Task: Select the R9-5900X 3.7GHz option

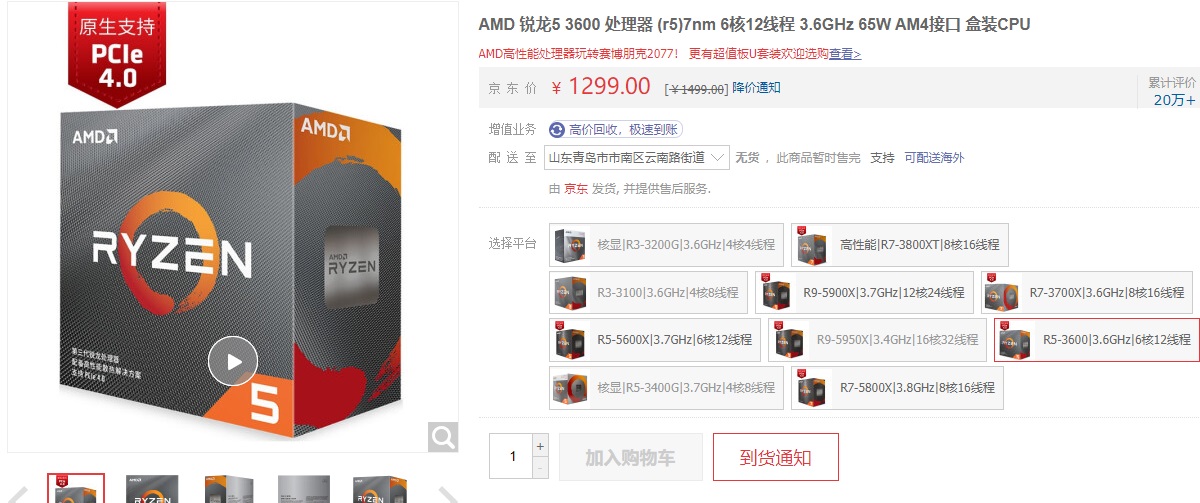Action: click(864, 293)
